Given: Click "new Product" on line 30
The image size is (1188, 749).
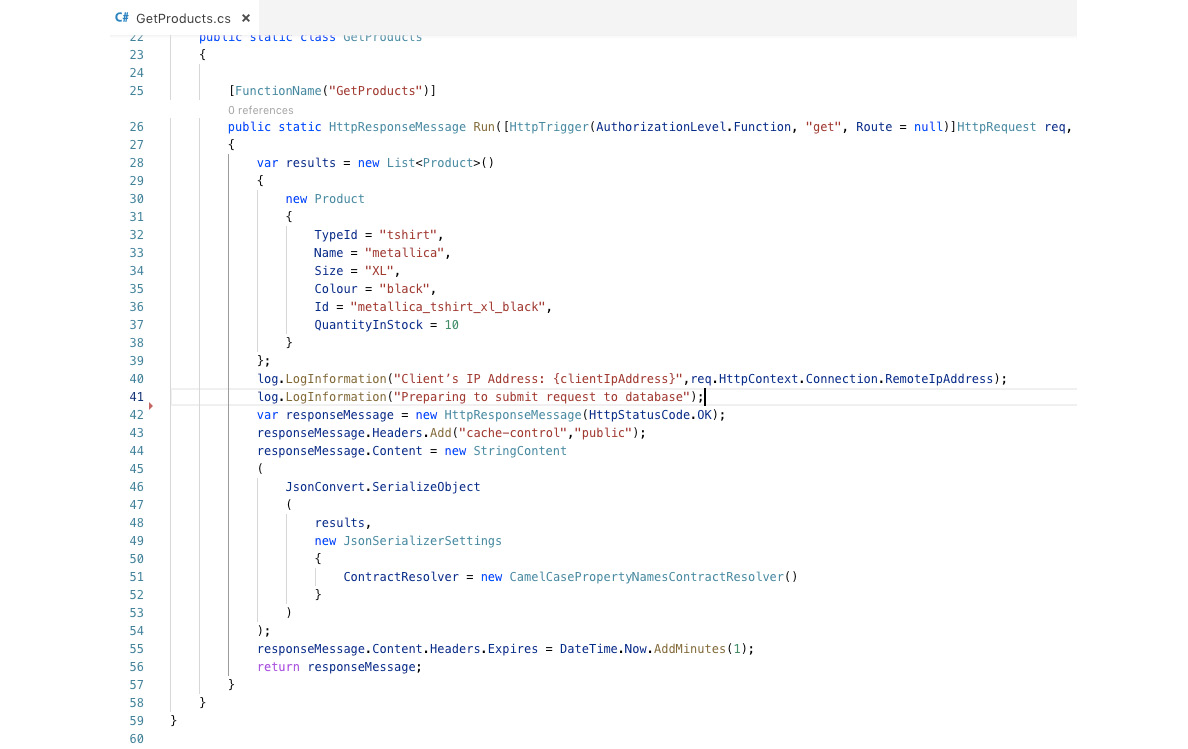Looking at the screenshot, I should 325,198.
